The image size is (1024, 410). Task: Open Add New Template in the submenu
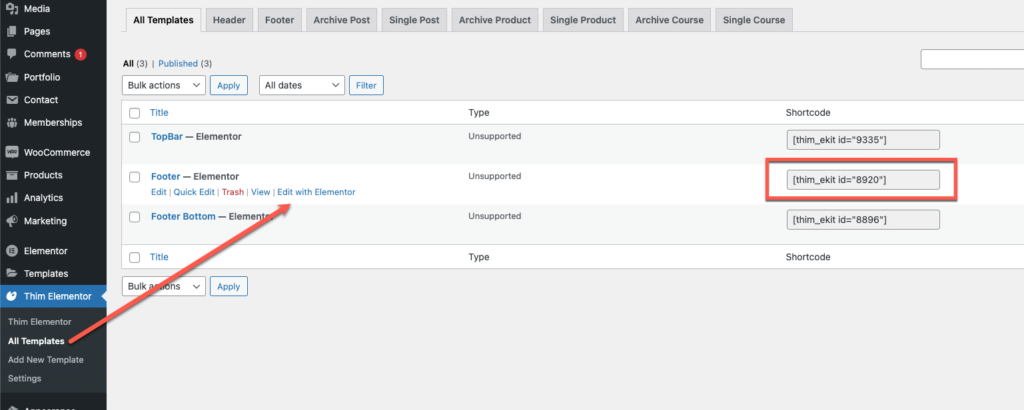click(x=46, y=360)
